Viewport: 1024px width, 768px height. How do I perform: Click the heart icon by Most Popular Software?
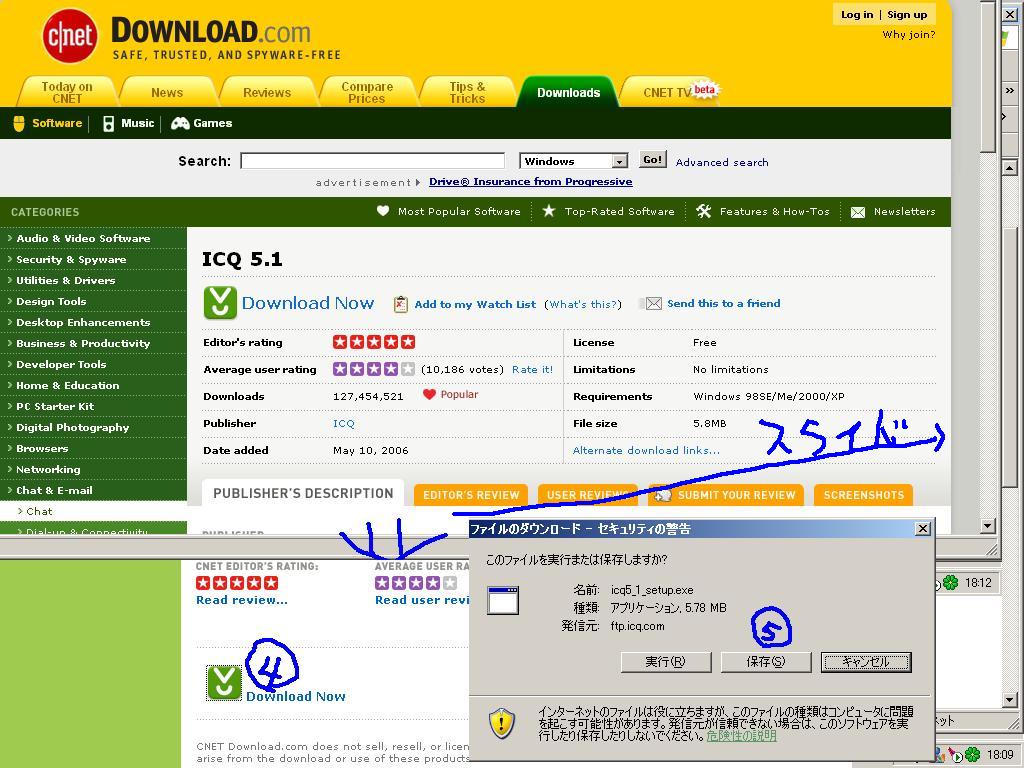click(x=383, y=210)
